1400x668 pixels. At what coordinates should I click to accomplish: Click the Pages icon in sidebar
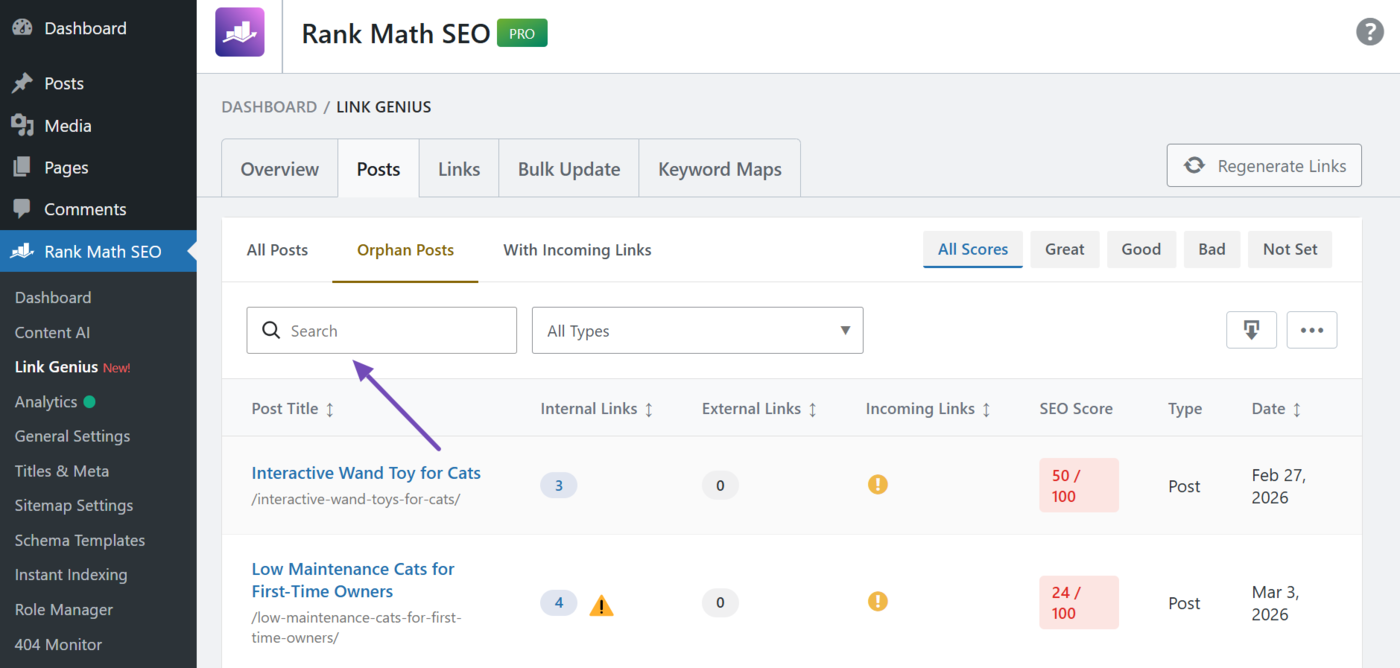[22, 167]
